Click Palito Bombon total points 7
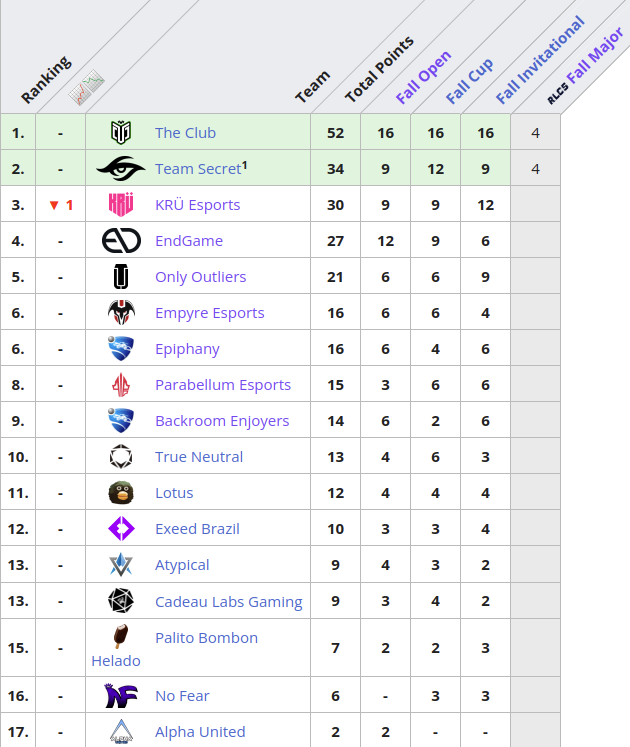630x747 pixels. (x=335, y=648)
